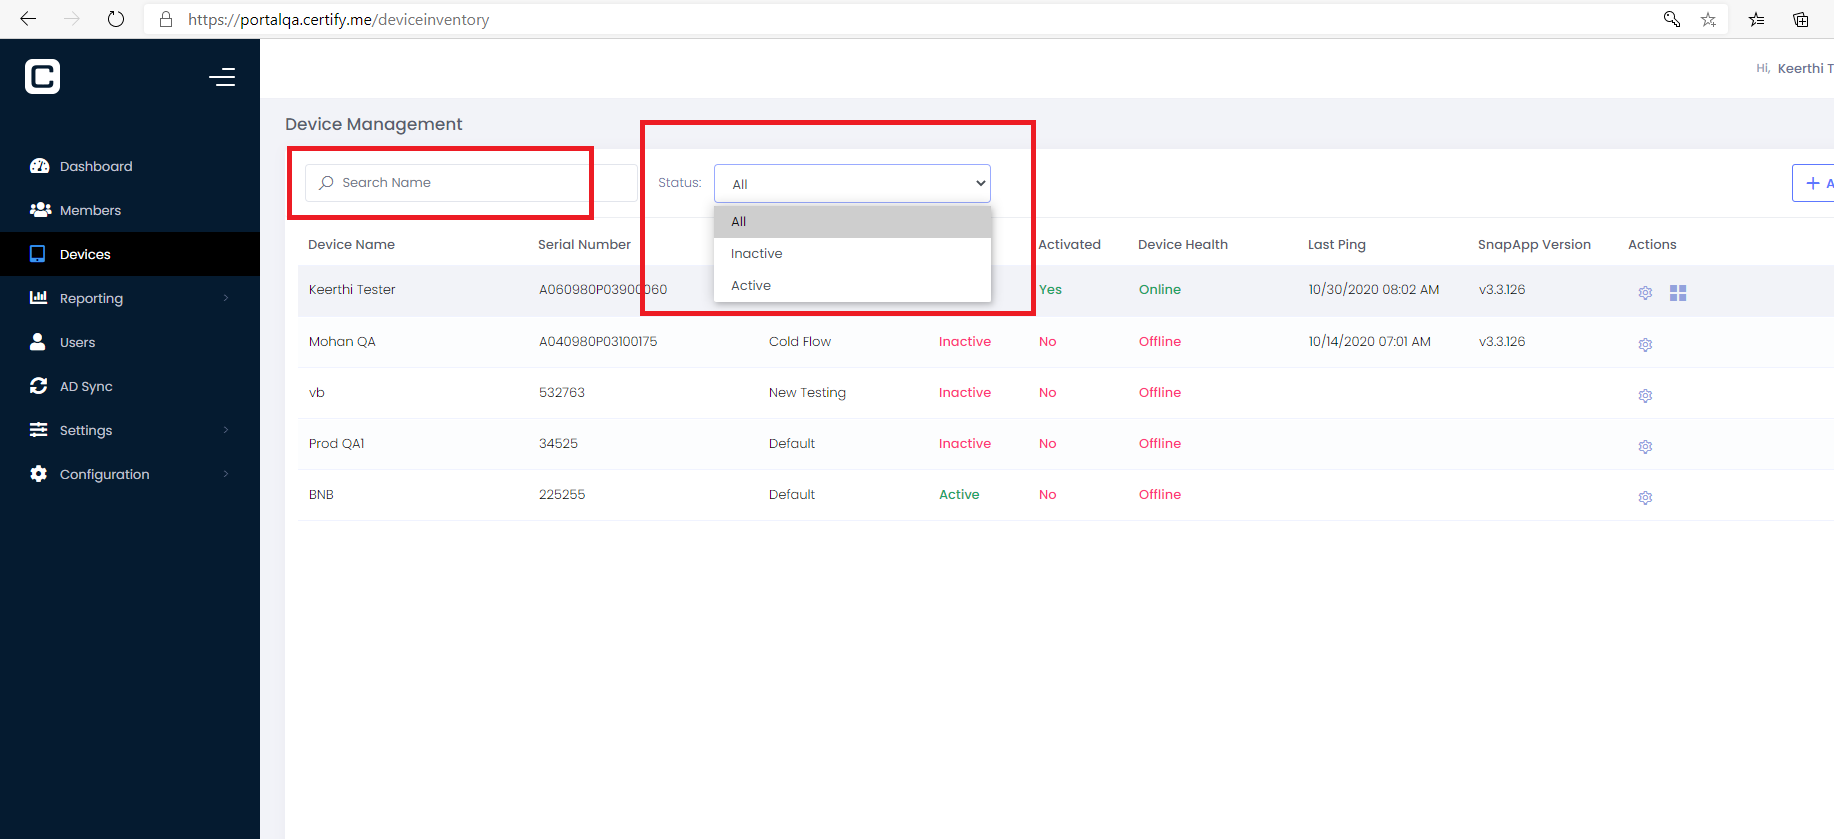Screen dimensions: 1834x839
Task: Open the Status dropdown combo box
Action: click(852, 183)
